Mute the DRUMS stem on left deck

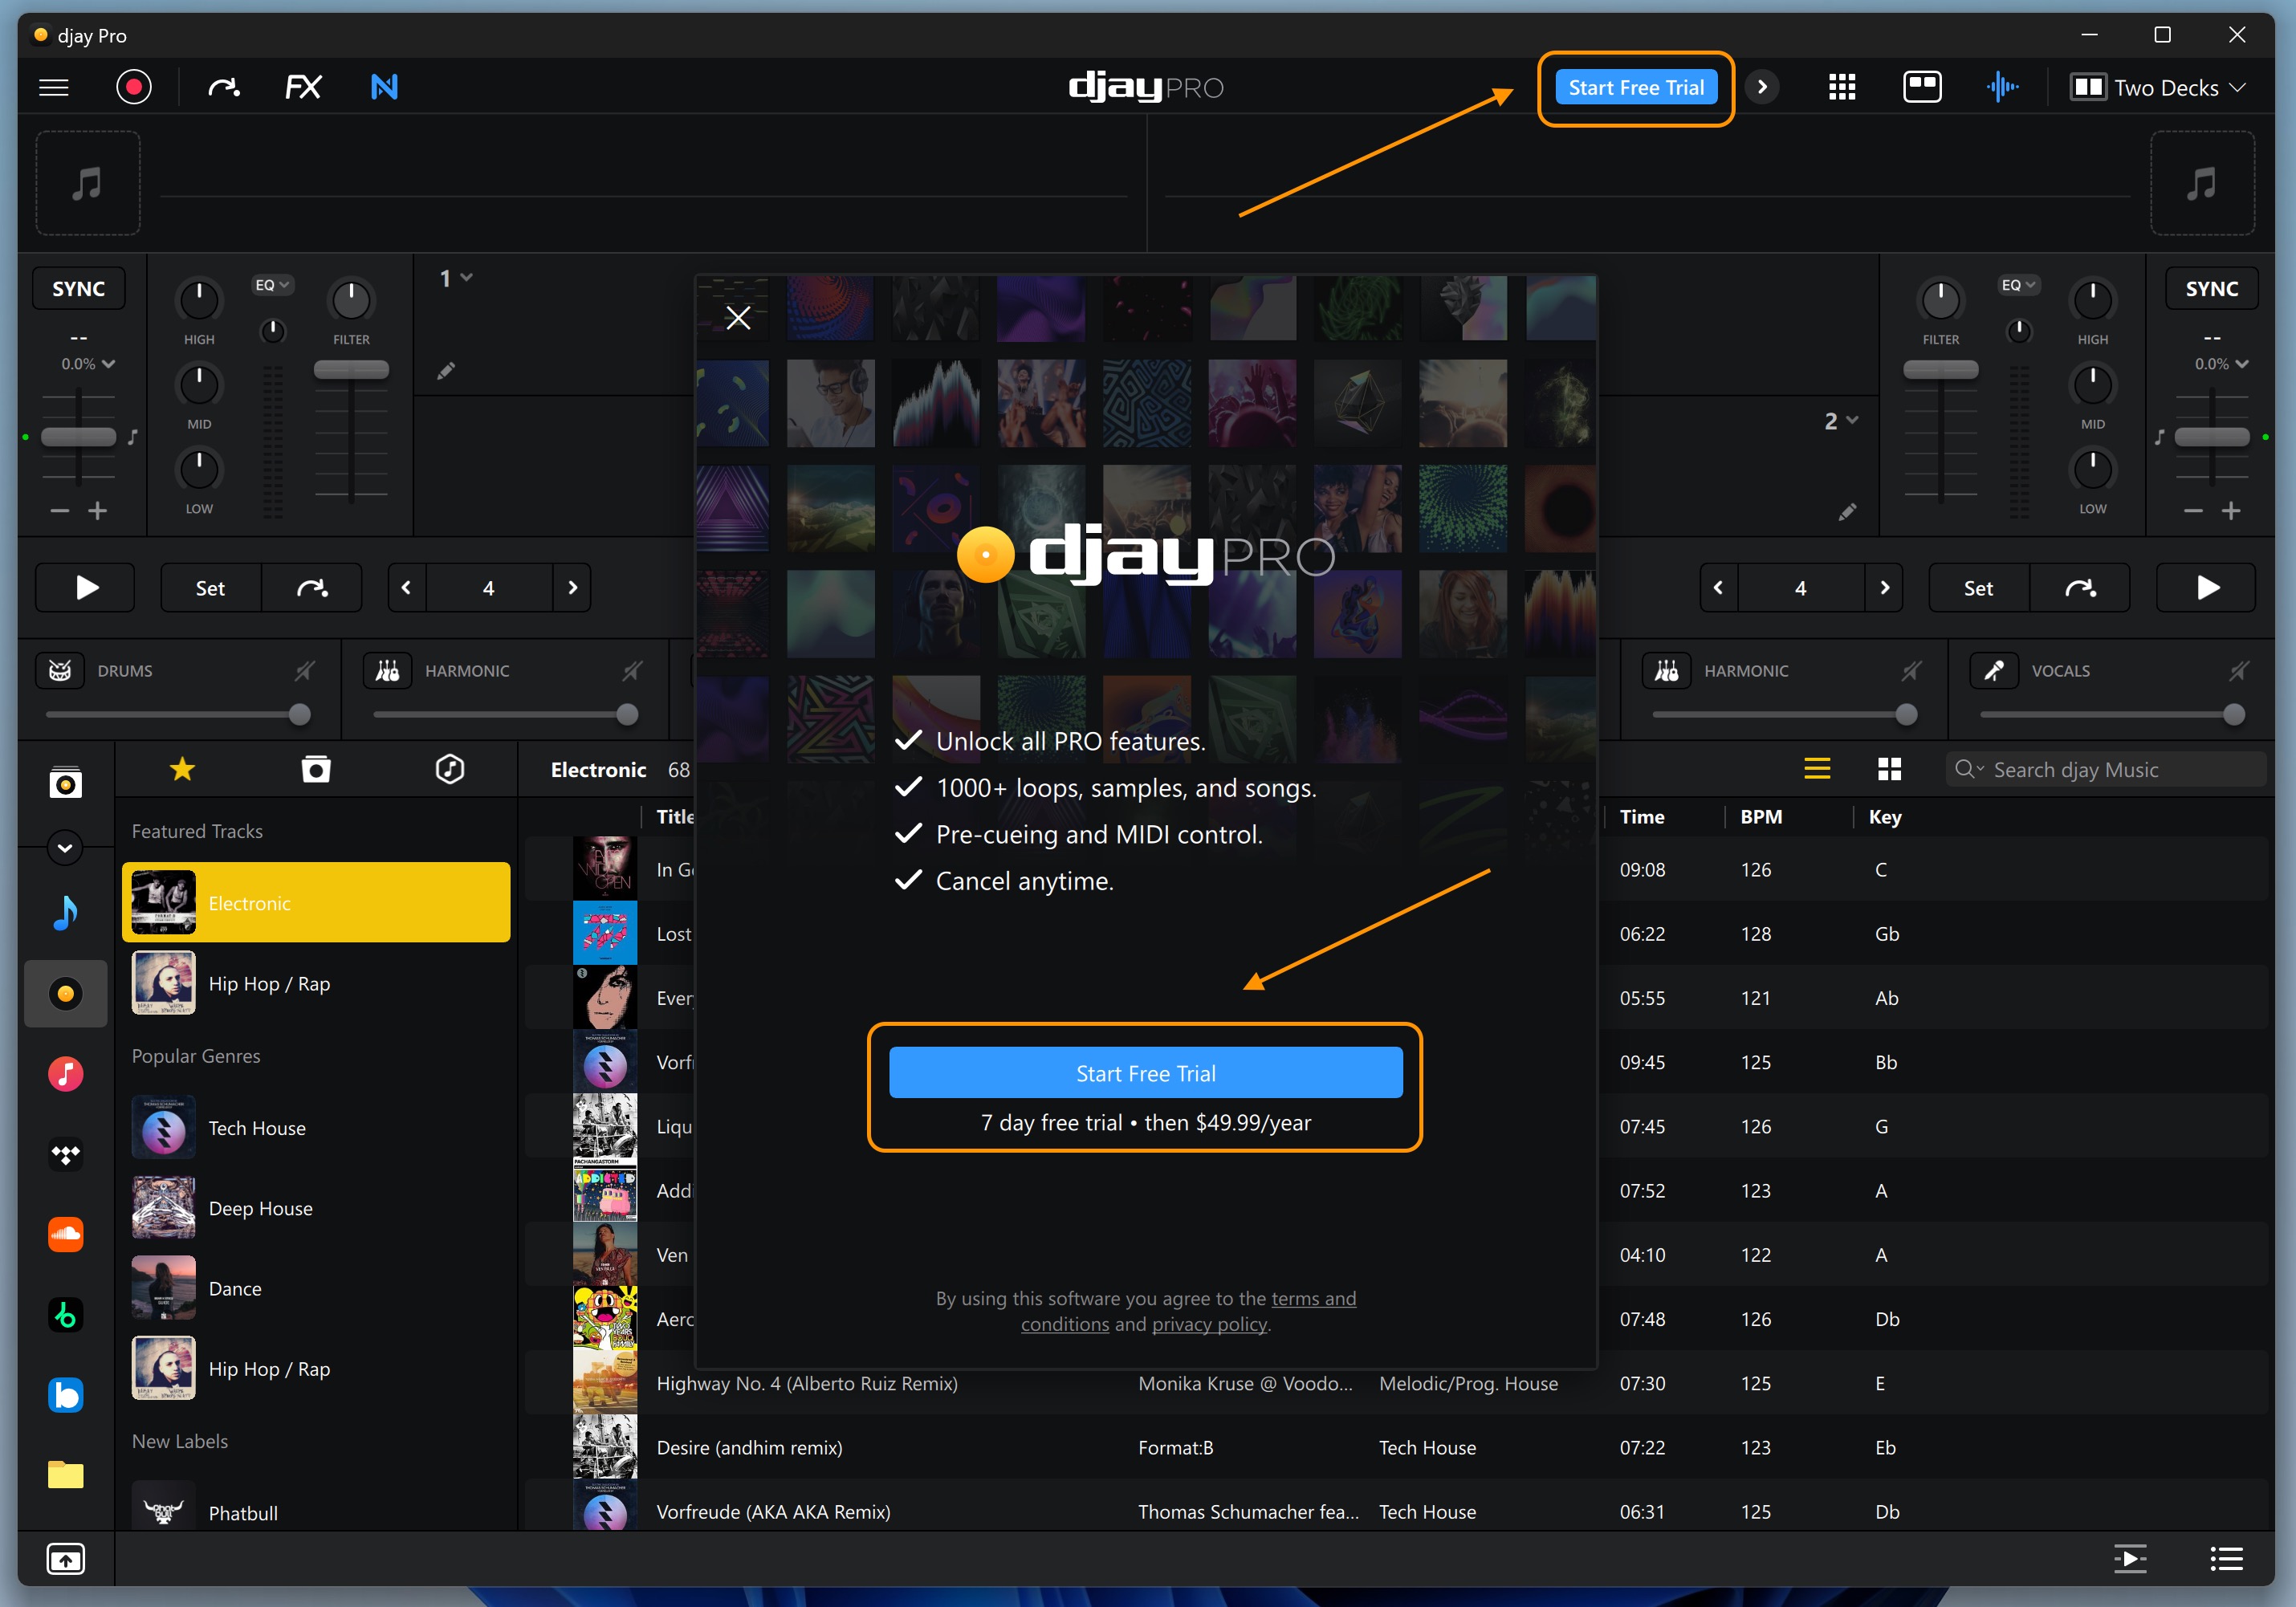[304, 671]
